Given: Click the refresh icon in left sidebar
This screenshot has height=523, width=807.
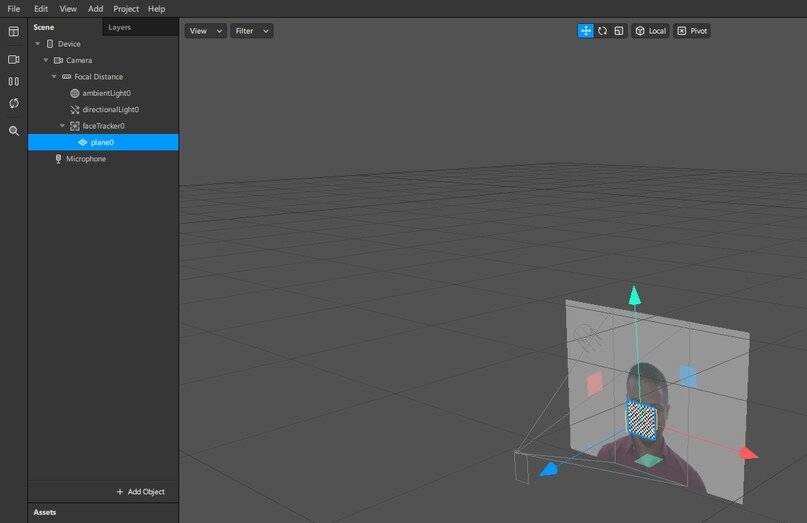Looking at the screenshot, I should coord(14,103).
